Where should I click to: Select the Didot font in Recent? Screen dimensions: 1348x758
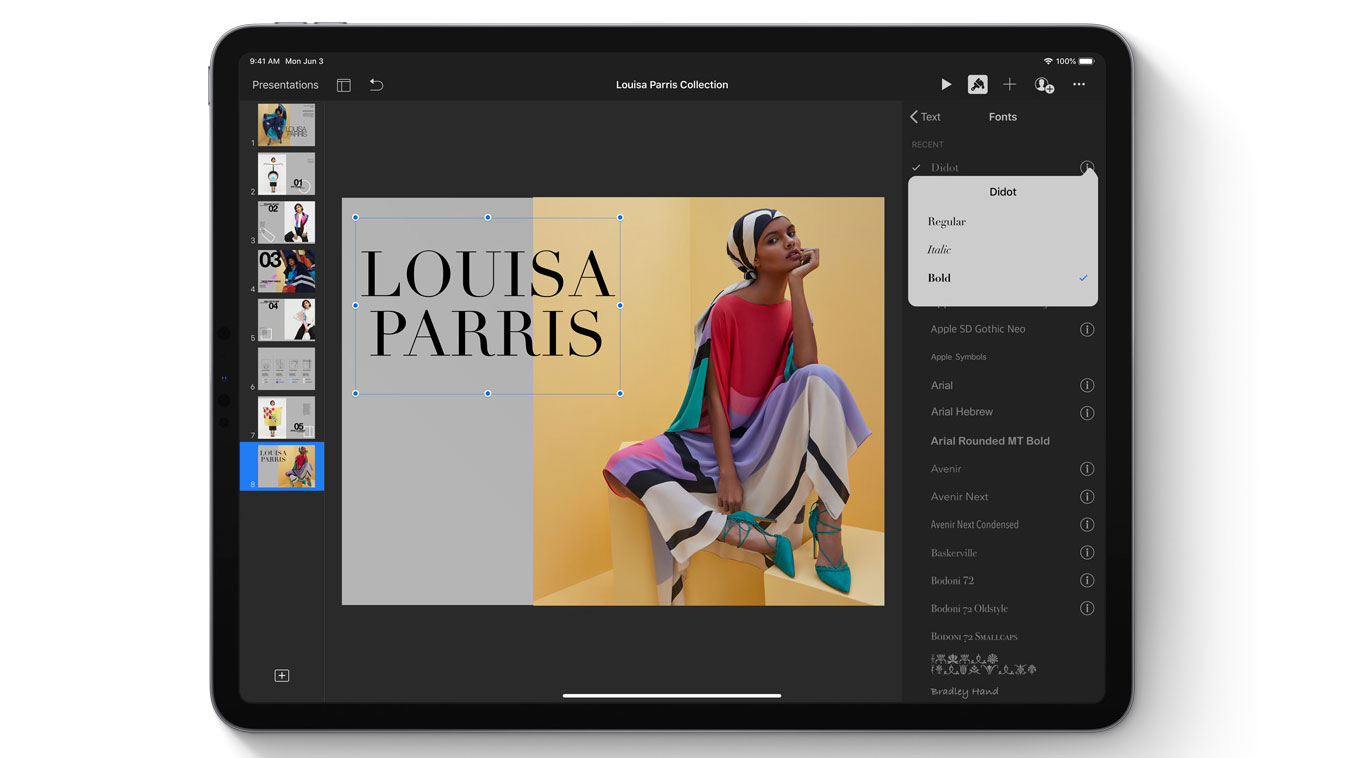pyautogui.click(x=945, y=168)
